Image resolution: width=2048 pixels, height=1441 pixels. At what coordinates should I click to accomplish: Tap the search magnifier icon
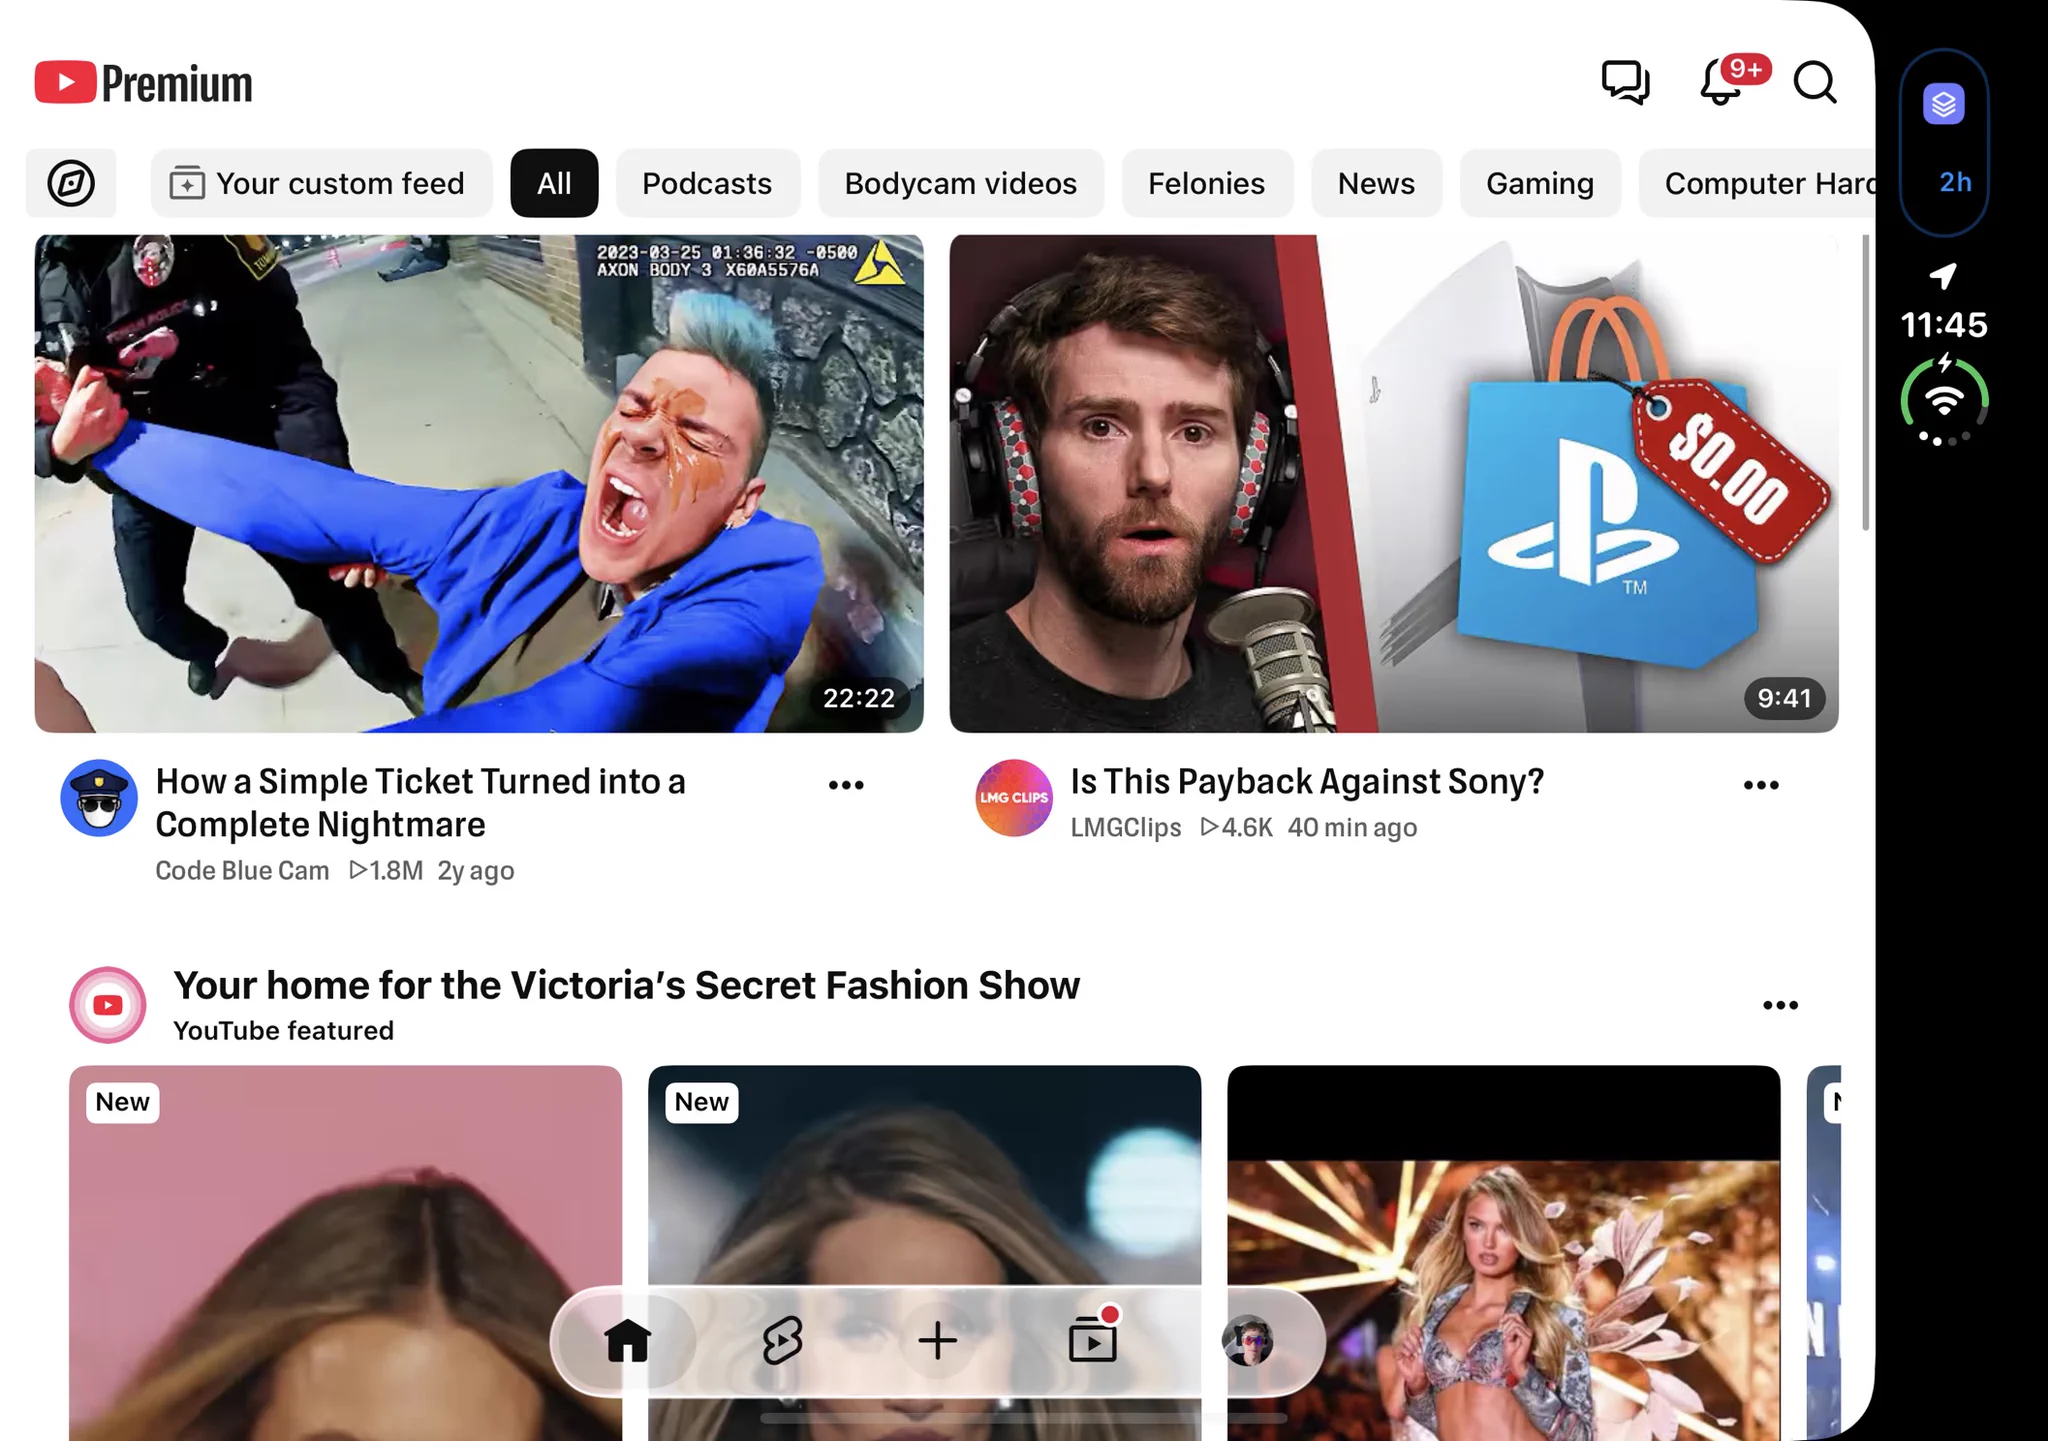click(x=1815, y=83)
